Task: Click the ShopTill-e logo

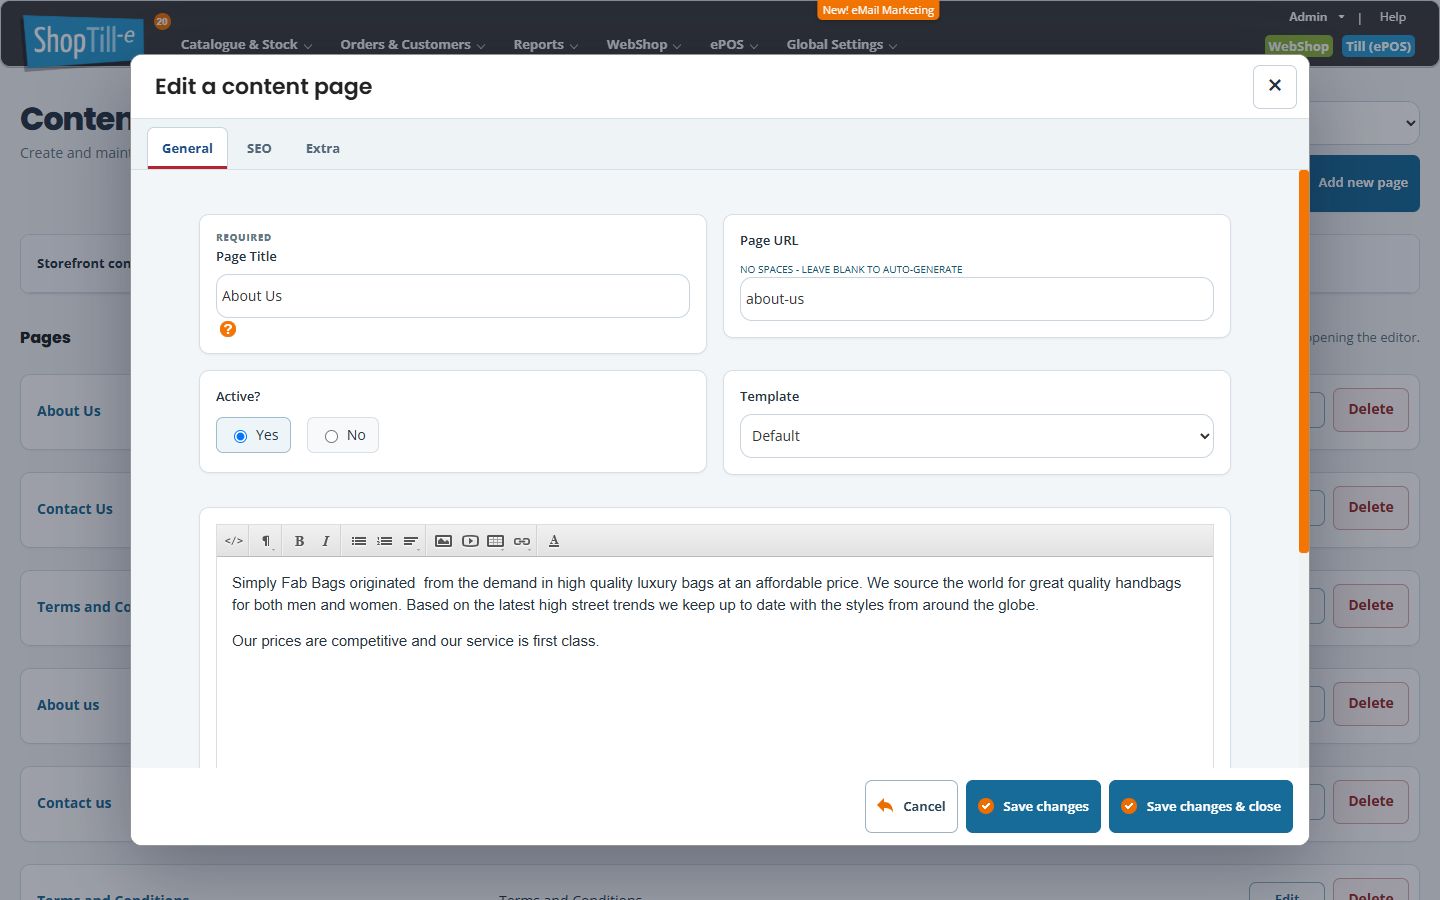Action: [84, 42]
